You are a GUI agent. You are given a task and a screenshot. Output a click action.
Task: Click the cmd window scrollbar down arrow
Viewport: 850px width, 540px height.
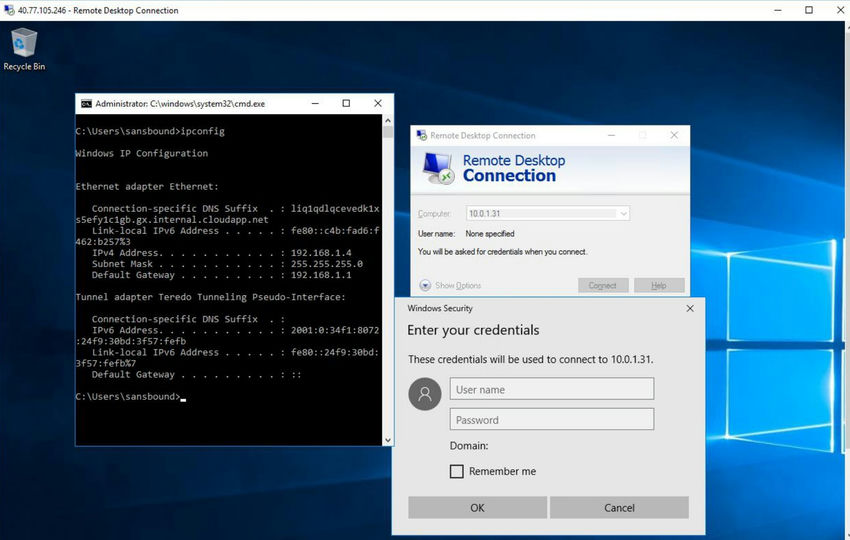tap(388, 440)
